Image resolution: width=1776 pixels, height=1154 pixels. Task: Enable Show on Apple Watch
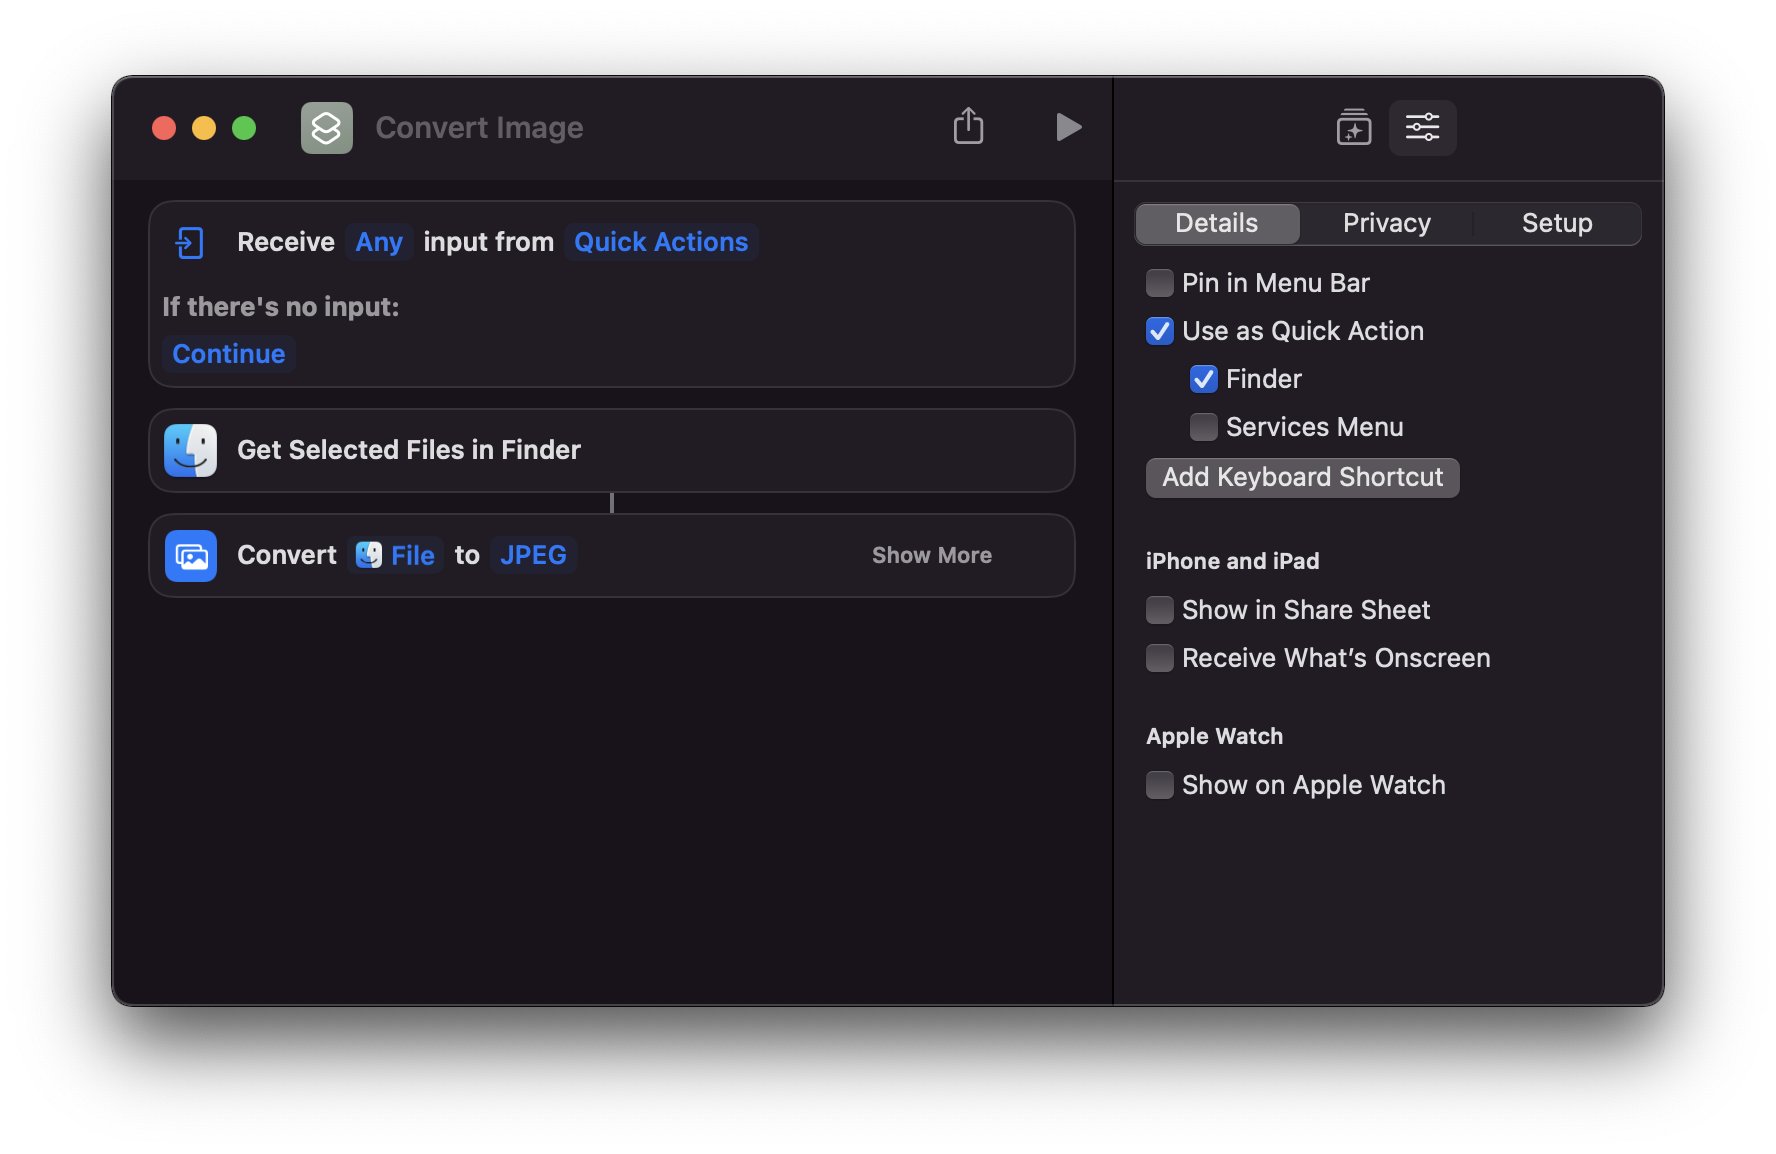(x=1160, y=785)
